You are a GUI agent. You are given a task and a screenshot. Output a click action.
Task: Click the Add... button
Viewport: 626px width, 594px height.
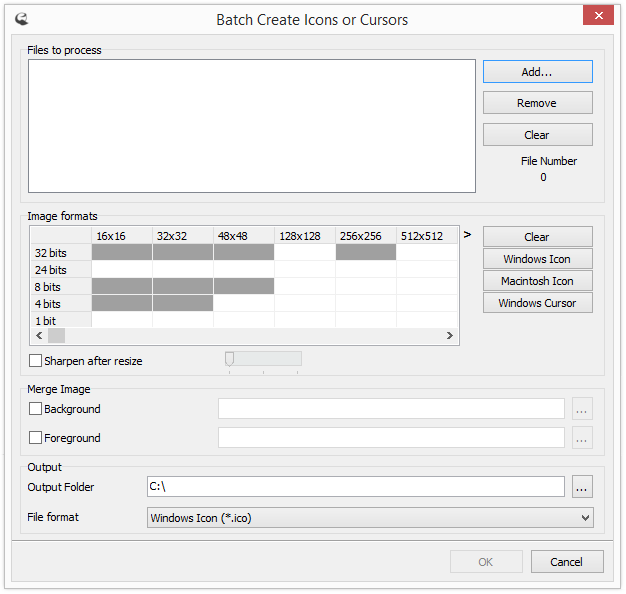(x=537, y=72)
